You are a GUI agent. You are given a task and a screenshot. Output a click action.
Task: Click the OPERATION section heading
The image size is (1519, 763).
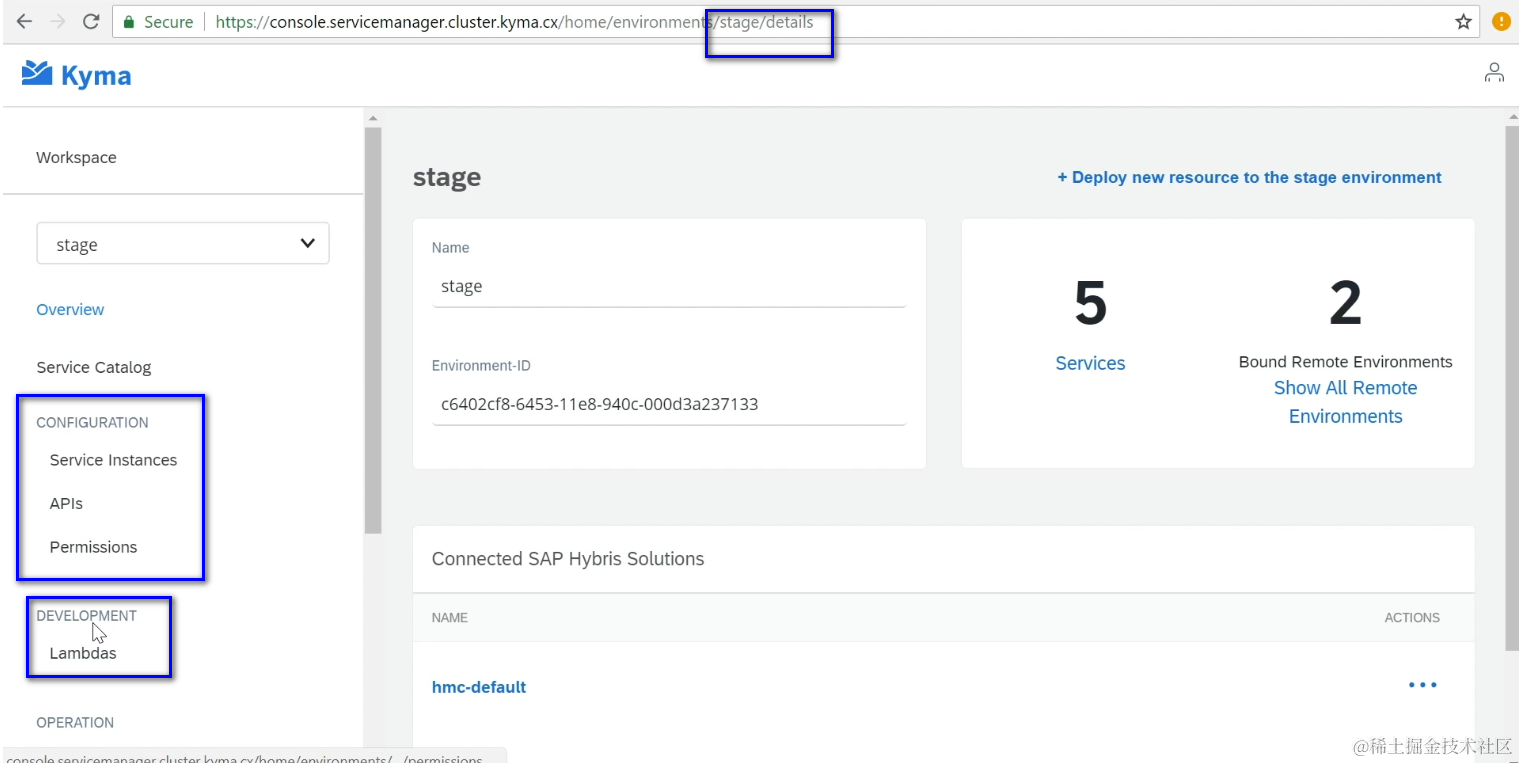point(75,722)
